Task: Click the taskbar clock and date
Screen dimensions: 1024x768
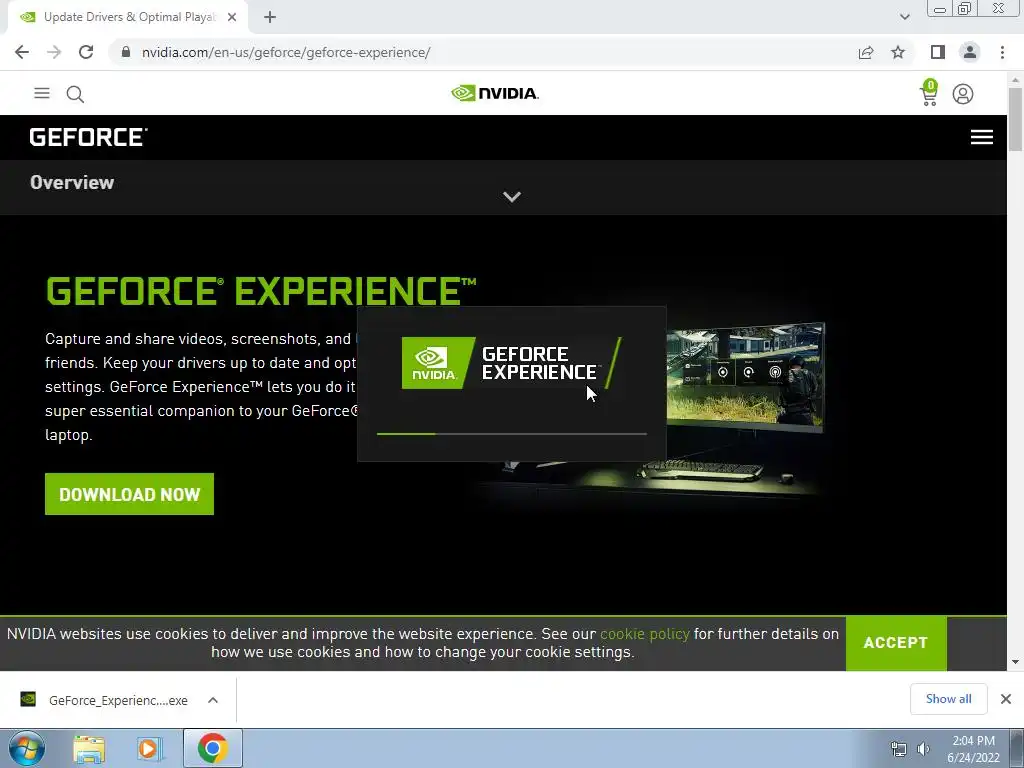Action: point(973,749)
